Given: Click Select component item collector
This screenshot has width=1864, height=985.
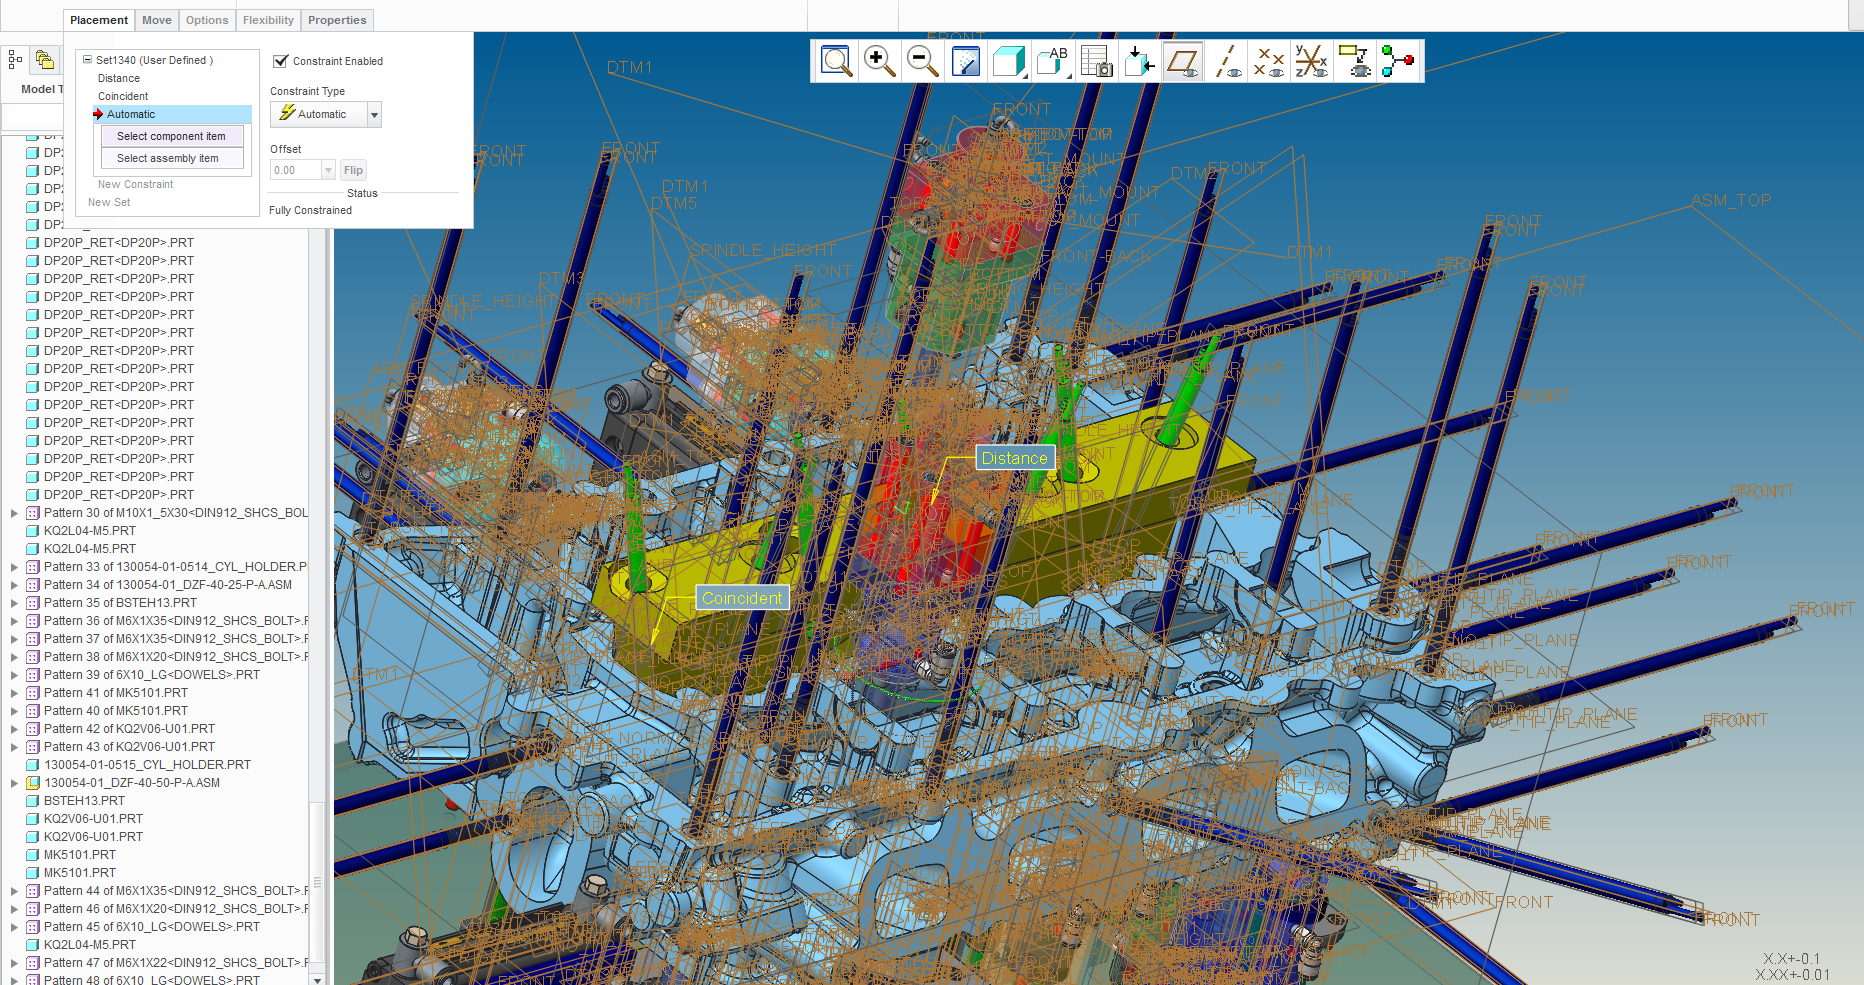Looking at the screenshot, I should click(x=172, y=136).
